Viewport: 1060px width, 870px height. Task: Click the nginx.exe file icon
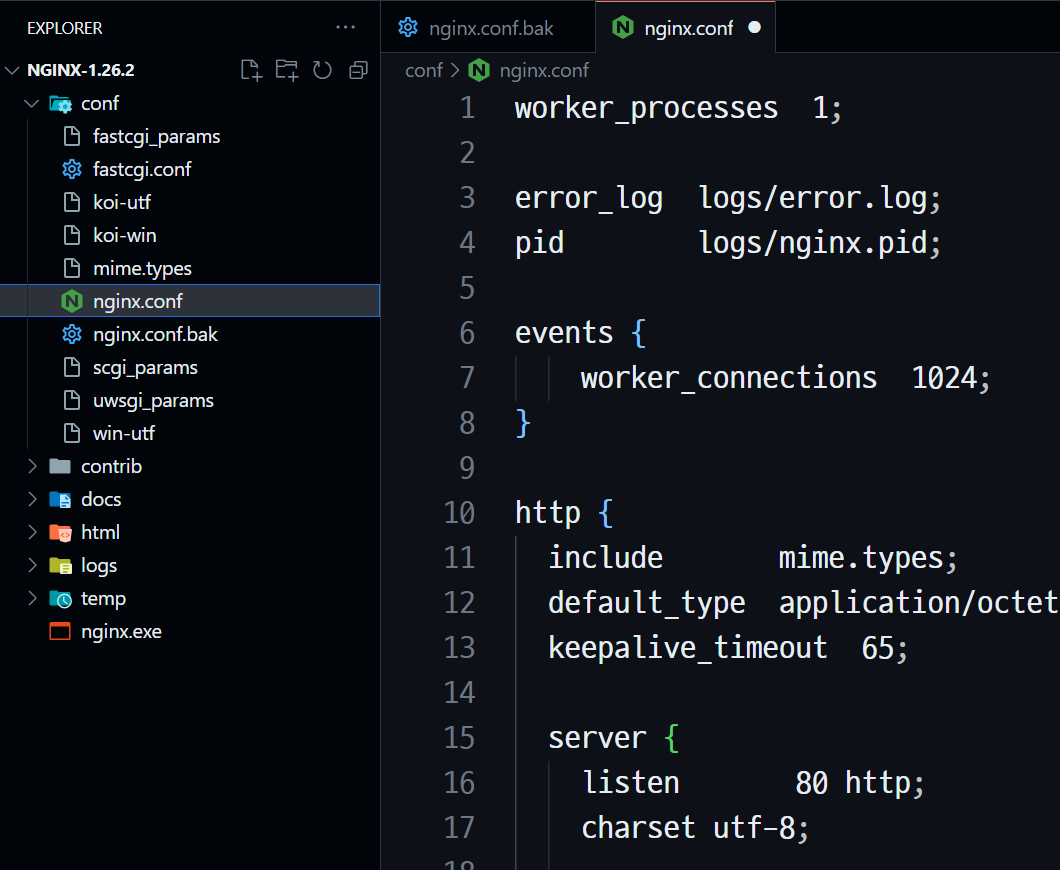pos(60,631)
